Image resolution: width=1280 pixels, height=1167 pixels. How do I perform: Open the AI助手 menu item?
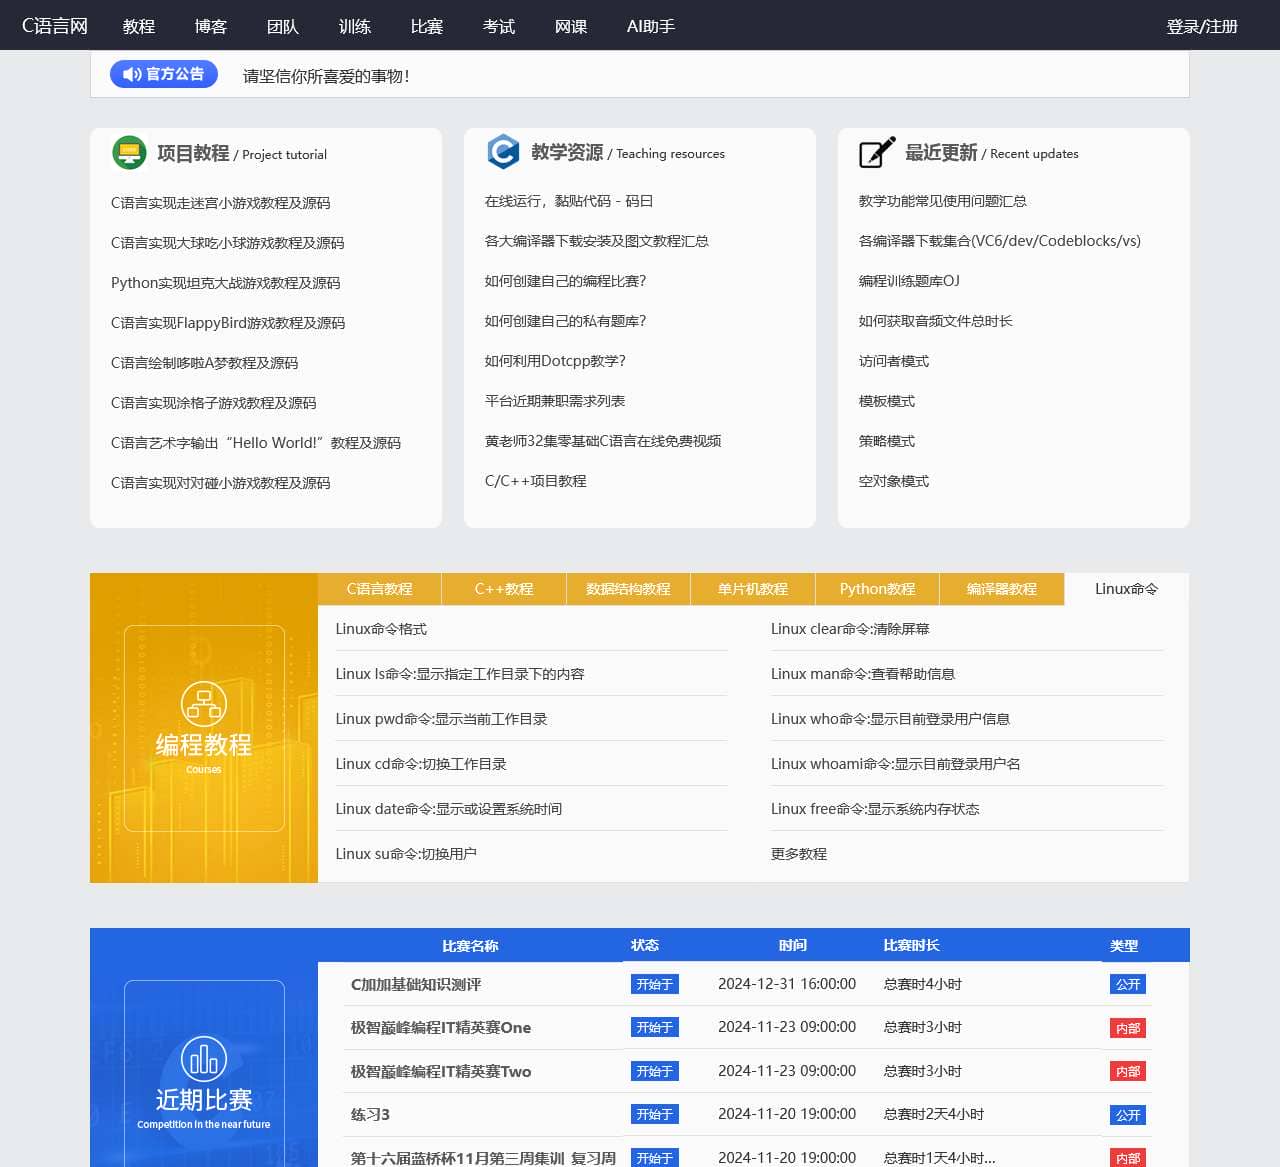[x=649, y=27]
